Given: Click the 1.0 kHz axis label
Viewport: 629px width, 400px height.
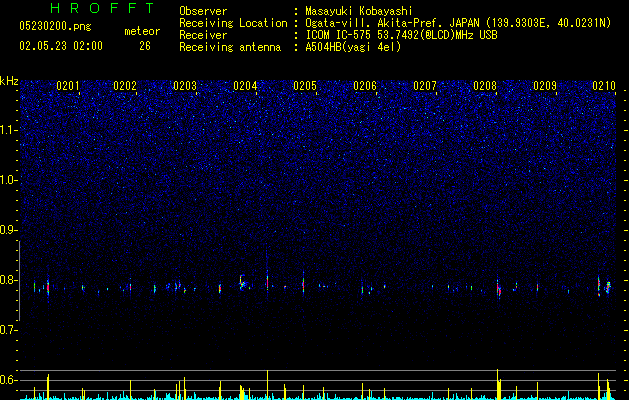Looking at the screenshot, I should [9, 180].
